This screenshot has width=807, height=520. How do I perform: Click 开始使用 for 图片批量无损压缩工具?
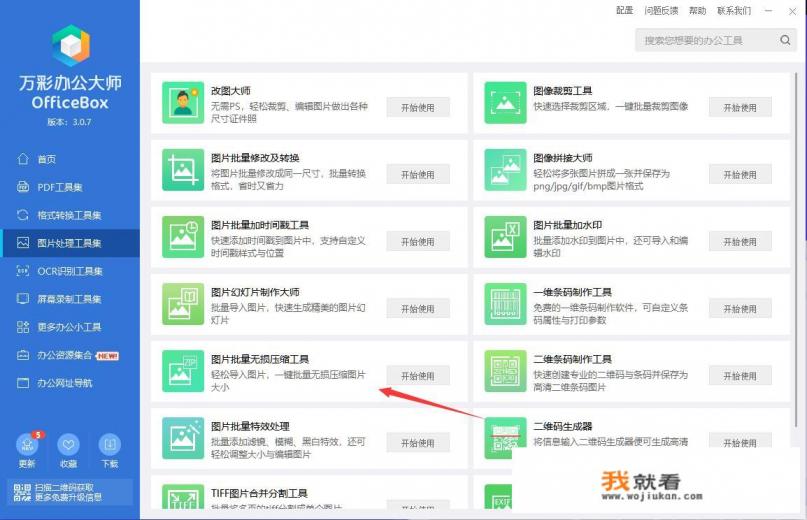[418, 376]
